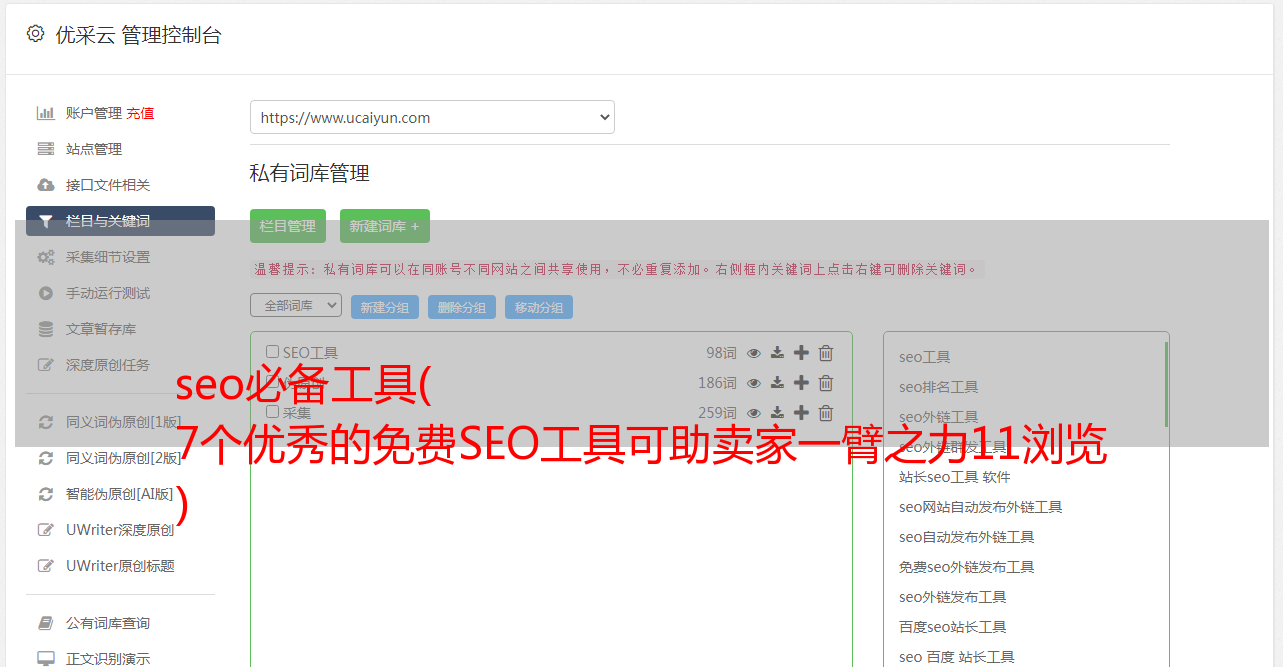The image size is (1283, 667).
Task: Click the 公有词库查询 book icon
Action: pyautogui.click(x=46, y=623)
